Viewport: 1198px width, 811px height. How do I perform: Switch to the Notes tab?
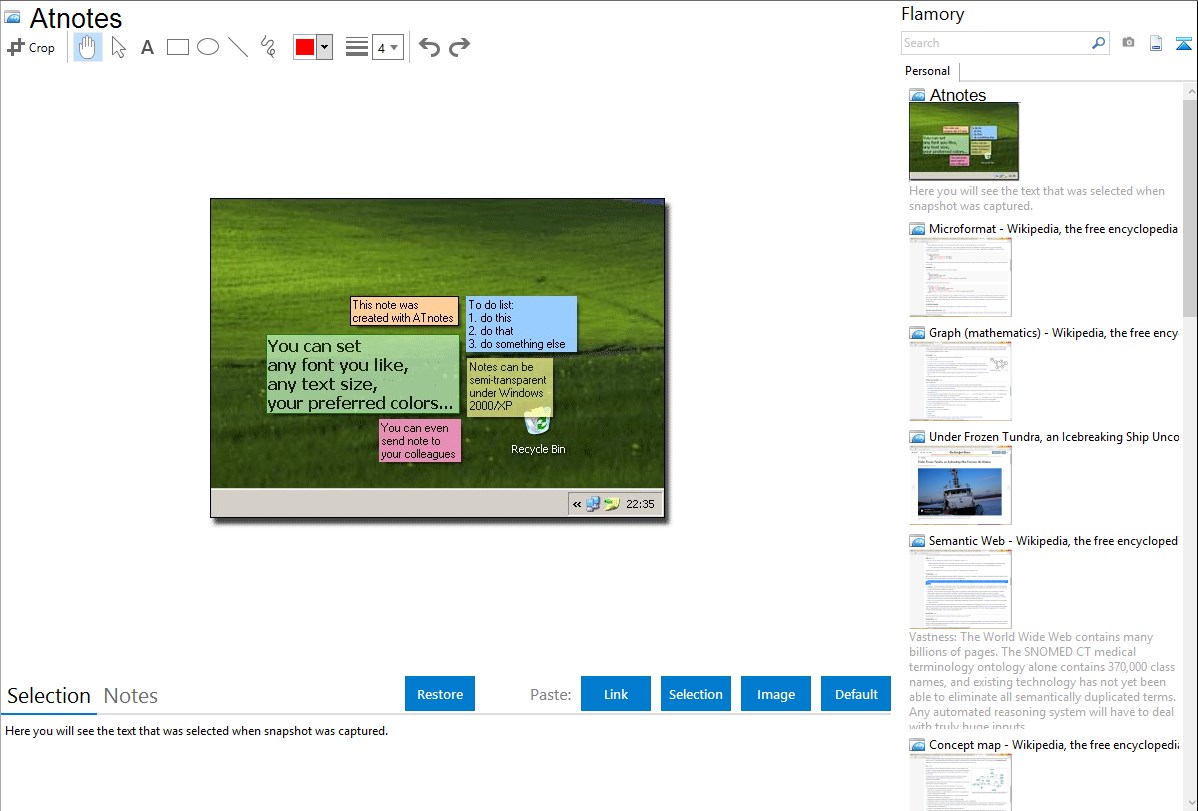(x=131, y=696)
